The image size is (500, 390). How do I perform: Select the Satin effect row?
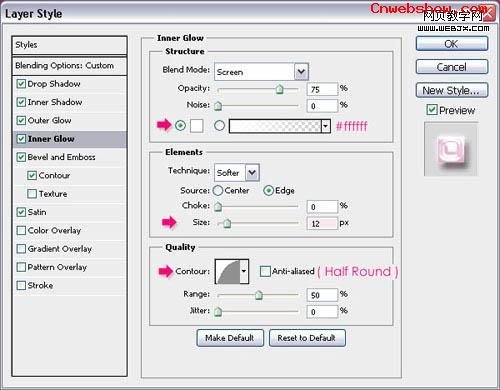click(x=70, y=212)
